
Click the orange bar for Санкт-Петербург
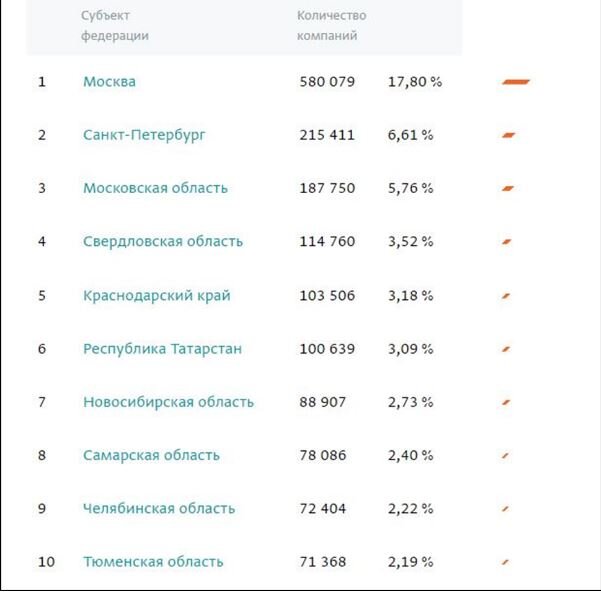pos(508,135)
